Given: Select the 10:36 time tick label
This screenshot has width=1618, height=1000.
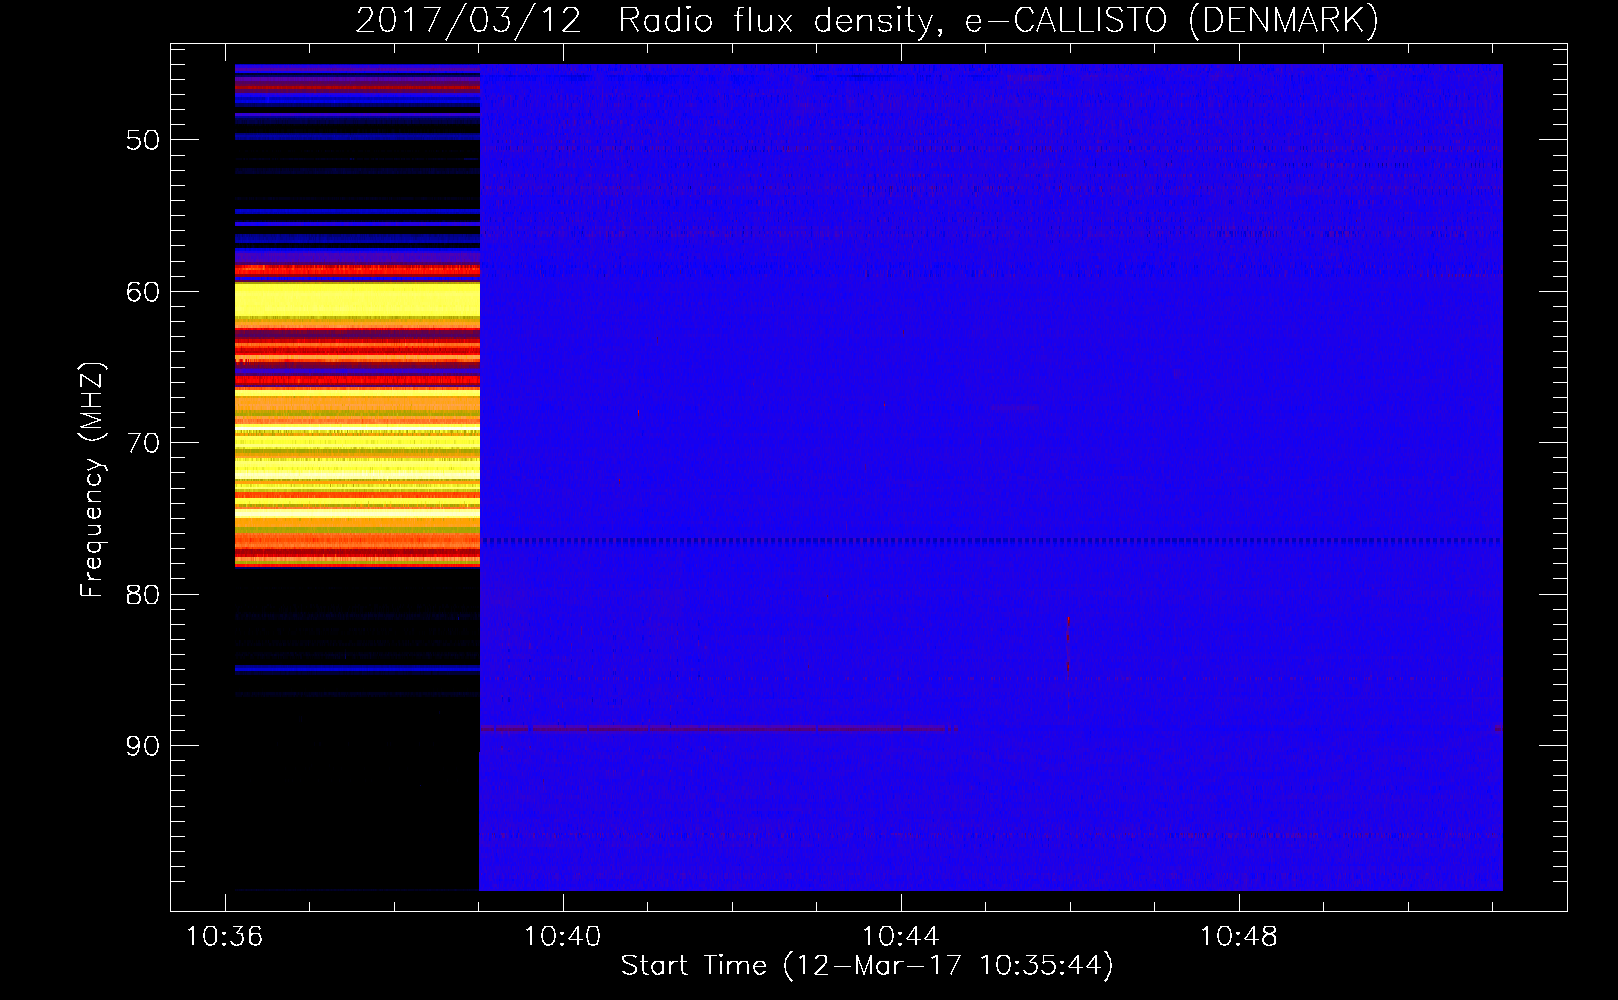Looking at the screenshot, I should click(225, 937).
